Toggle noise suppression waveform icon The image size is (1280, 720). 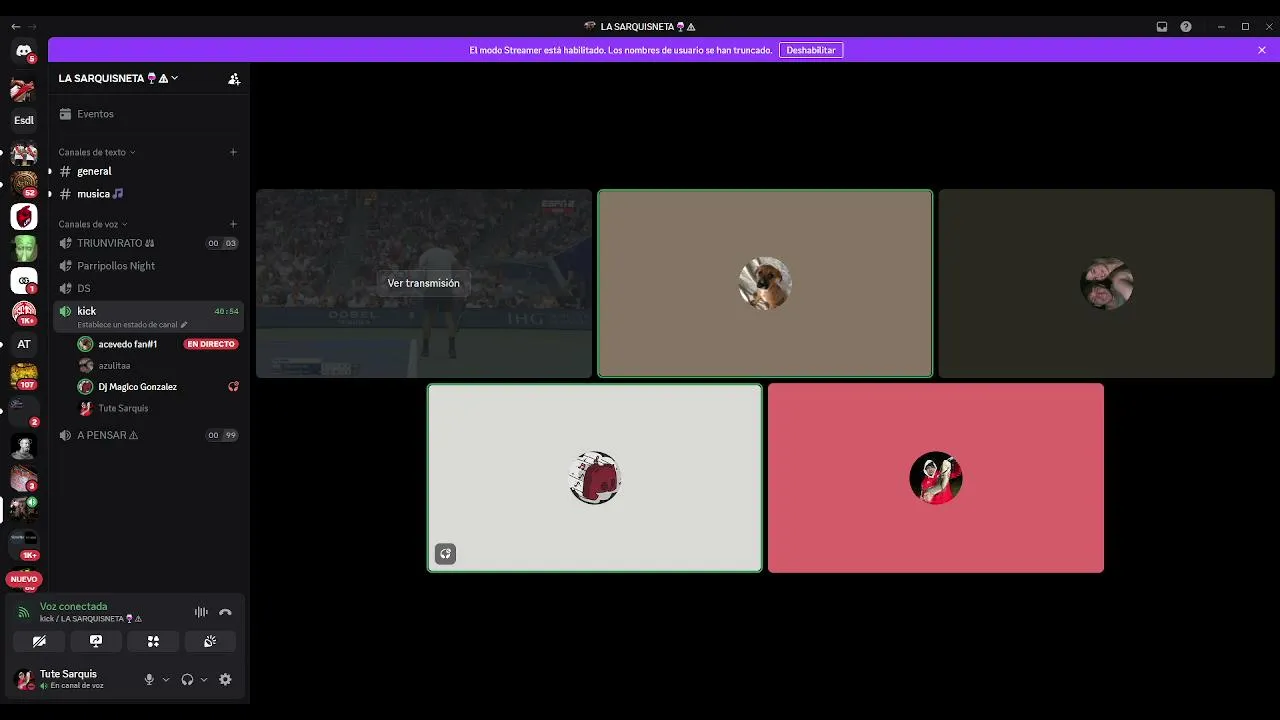point(201,612)
